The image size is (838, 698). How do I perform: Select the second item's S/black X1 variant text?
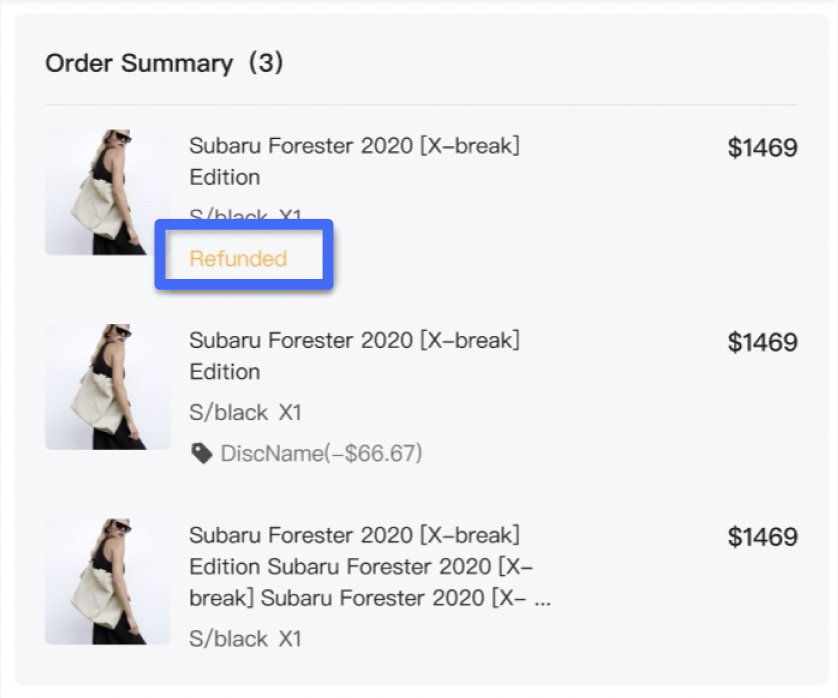(245, 412)
